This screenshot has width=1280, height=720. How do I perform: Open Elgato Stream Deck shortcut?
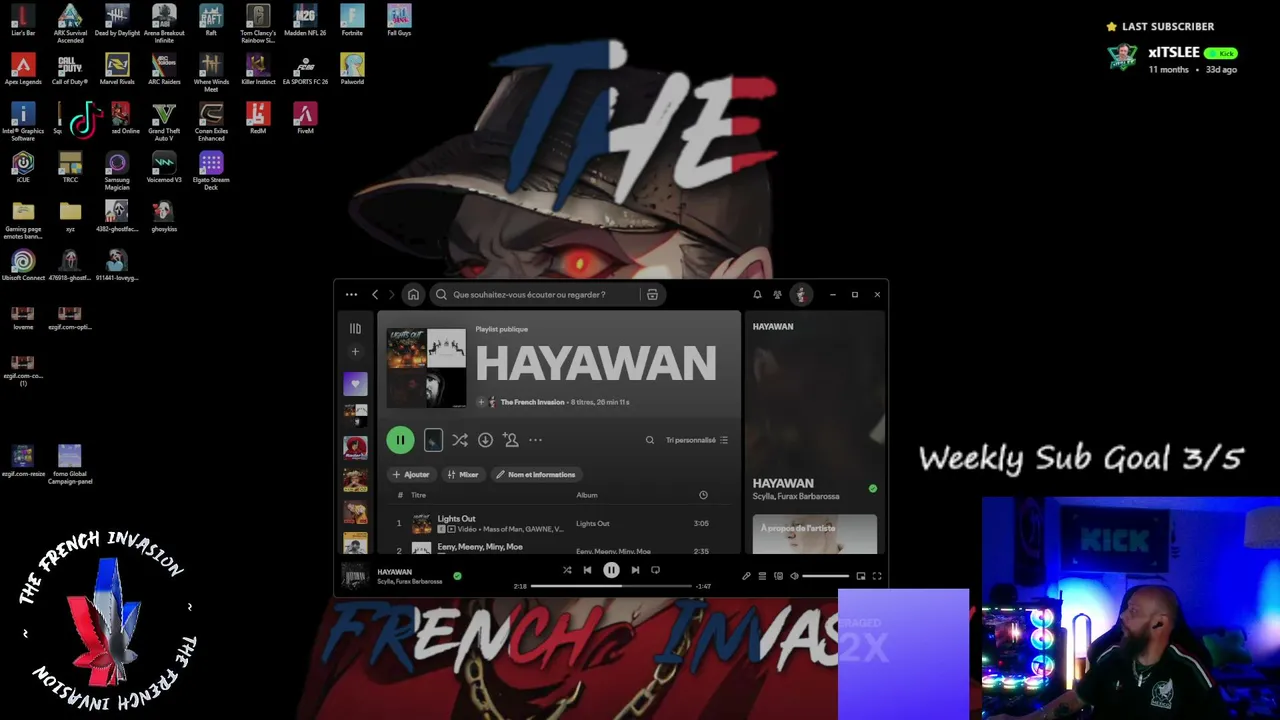click(x=211, y=169)
